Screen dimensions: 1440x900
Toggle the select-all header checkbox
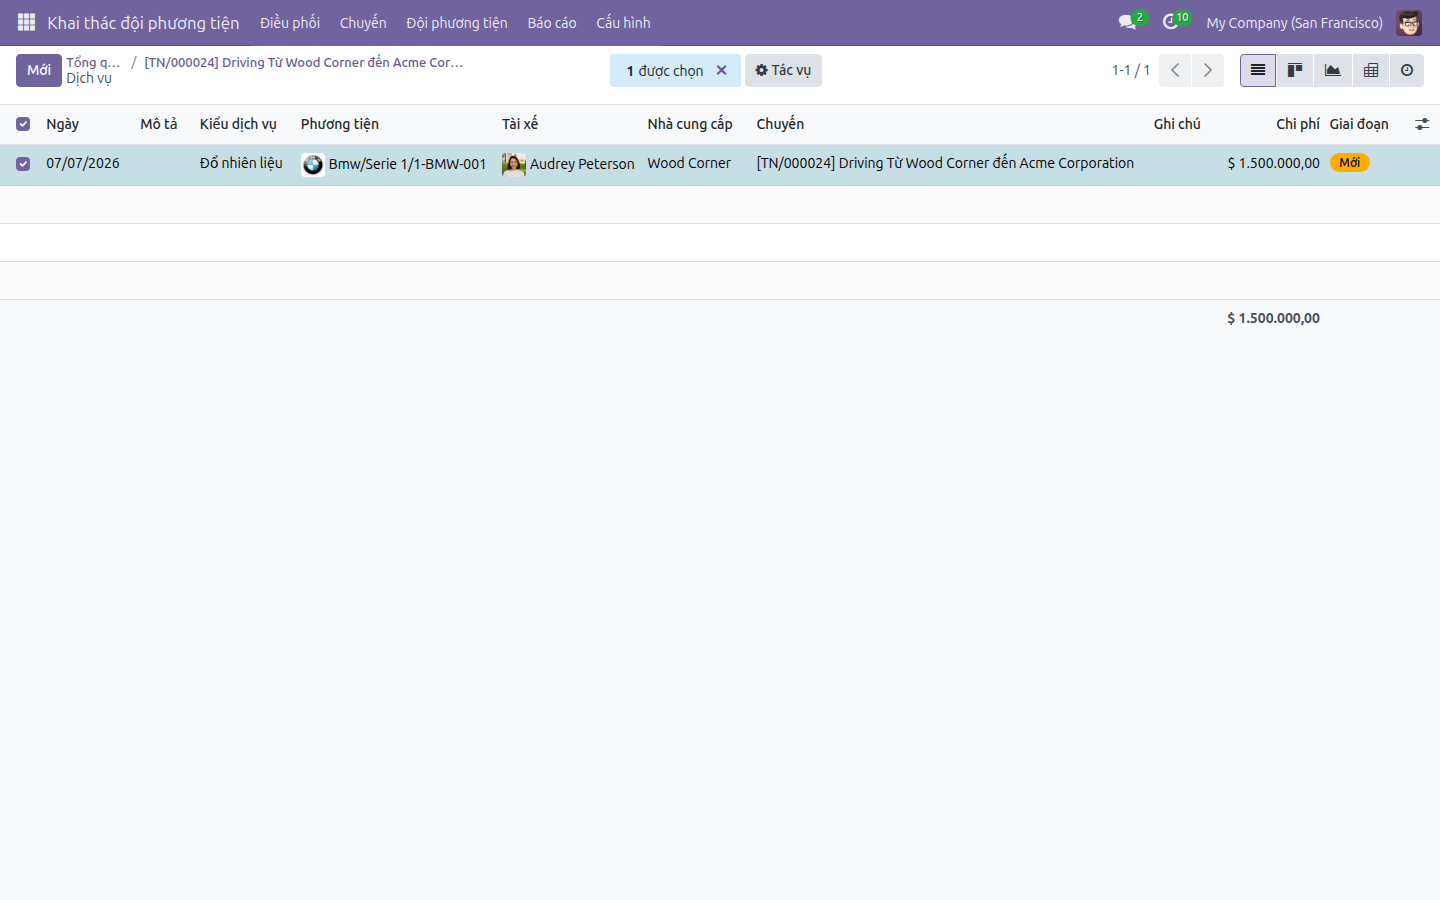[23, 124]
